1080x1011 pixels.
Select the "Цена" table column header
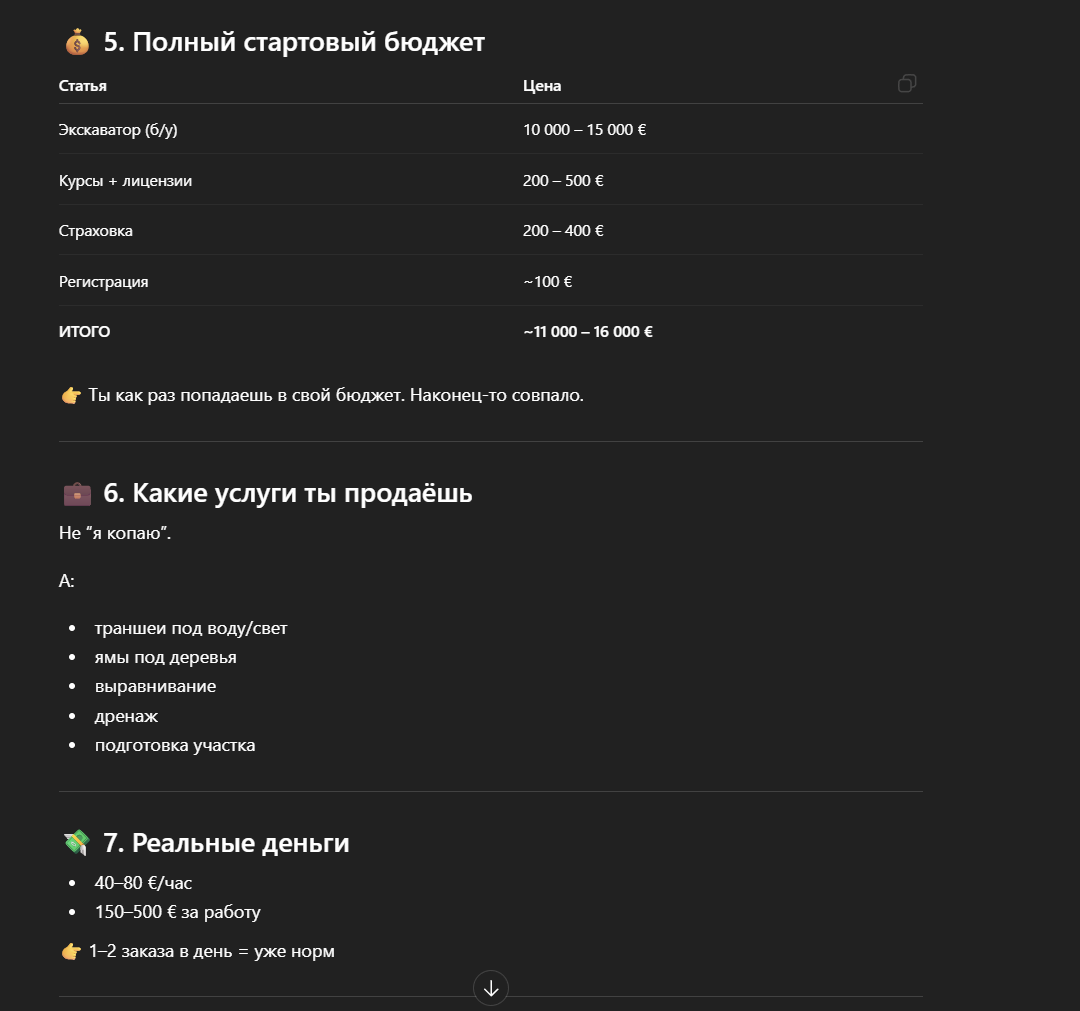(x=542, y=86)
